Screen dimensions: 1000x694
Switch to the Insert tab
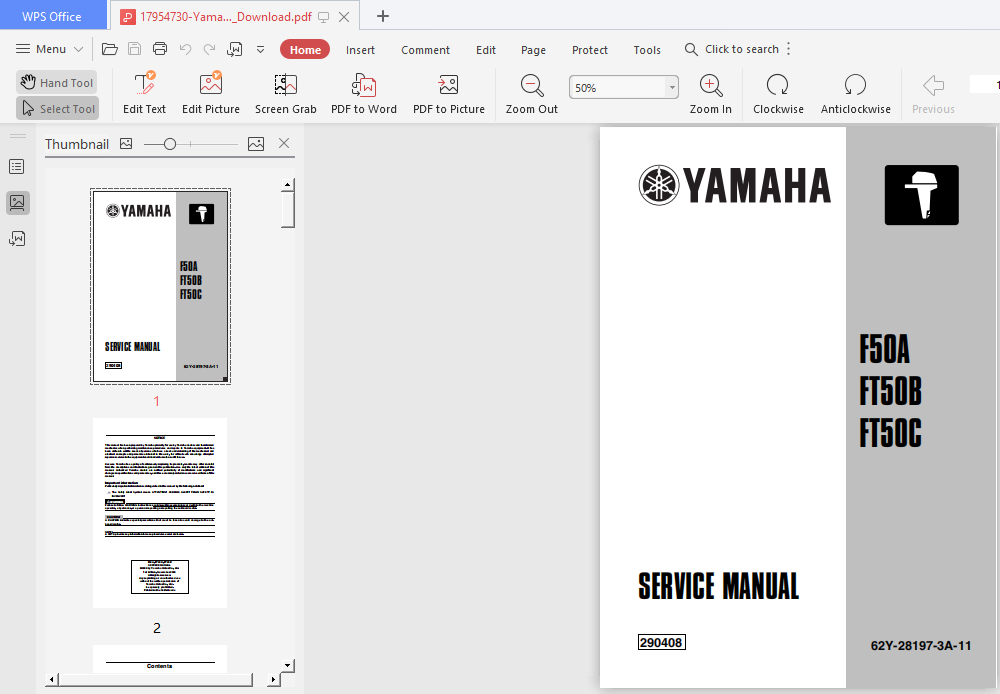[360, 50]
